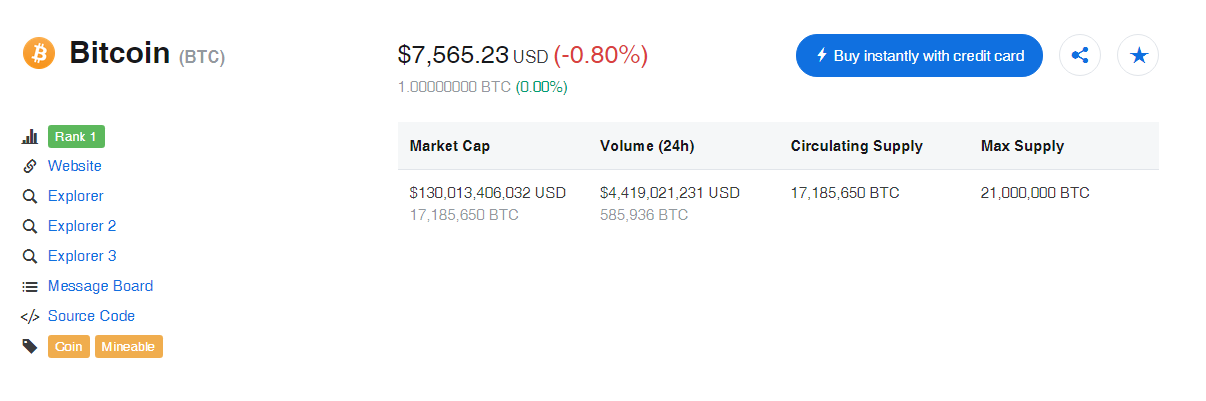This screenshot has height=401, width=1206.
Task: Click the bar chart icon beside Rank 1
Action: pyautogui.click(x=30, y=136)
